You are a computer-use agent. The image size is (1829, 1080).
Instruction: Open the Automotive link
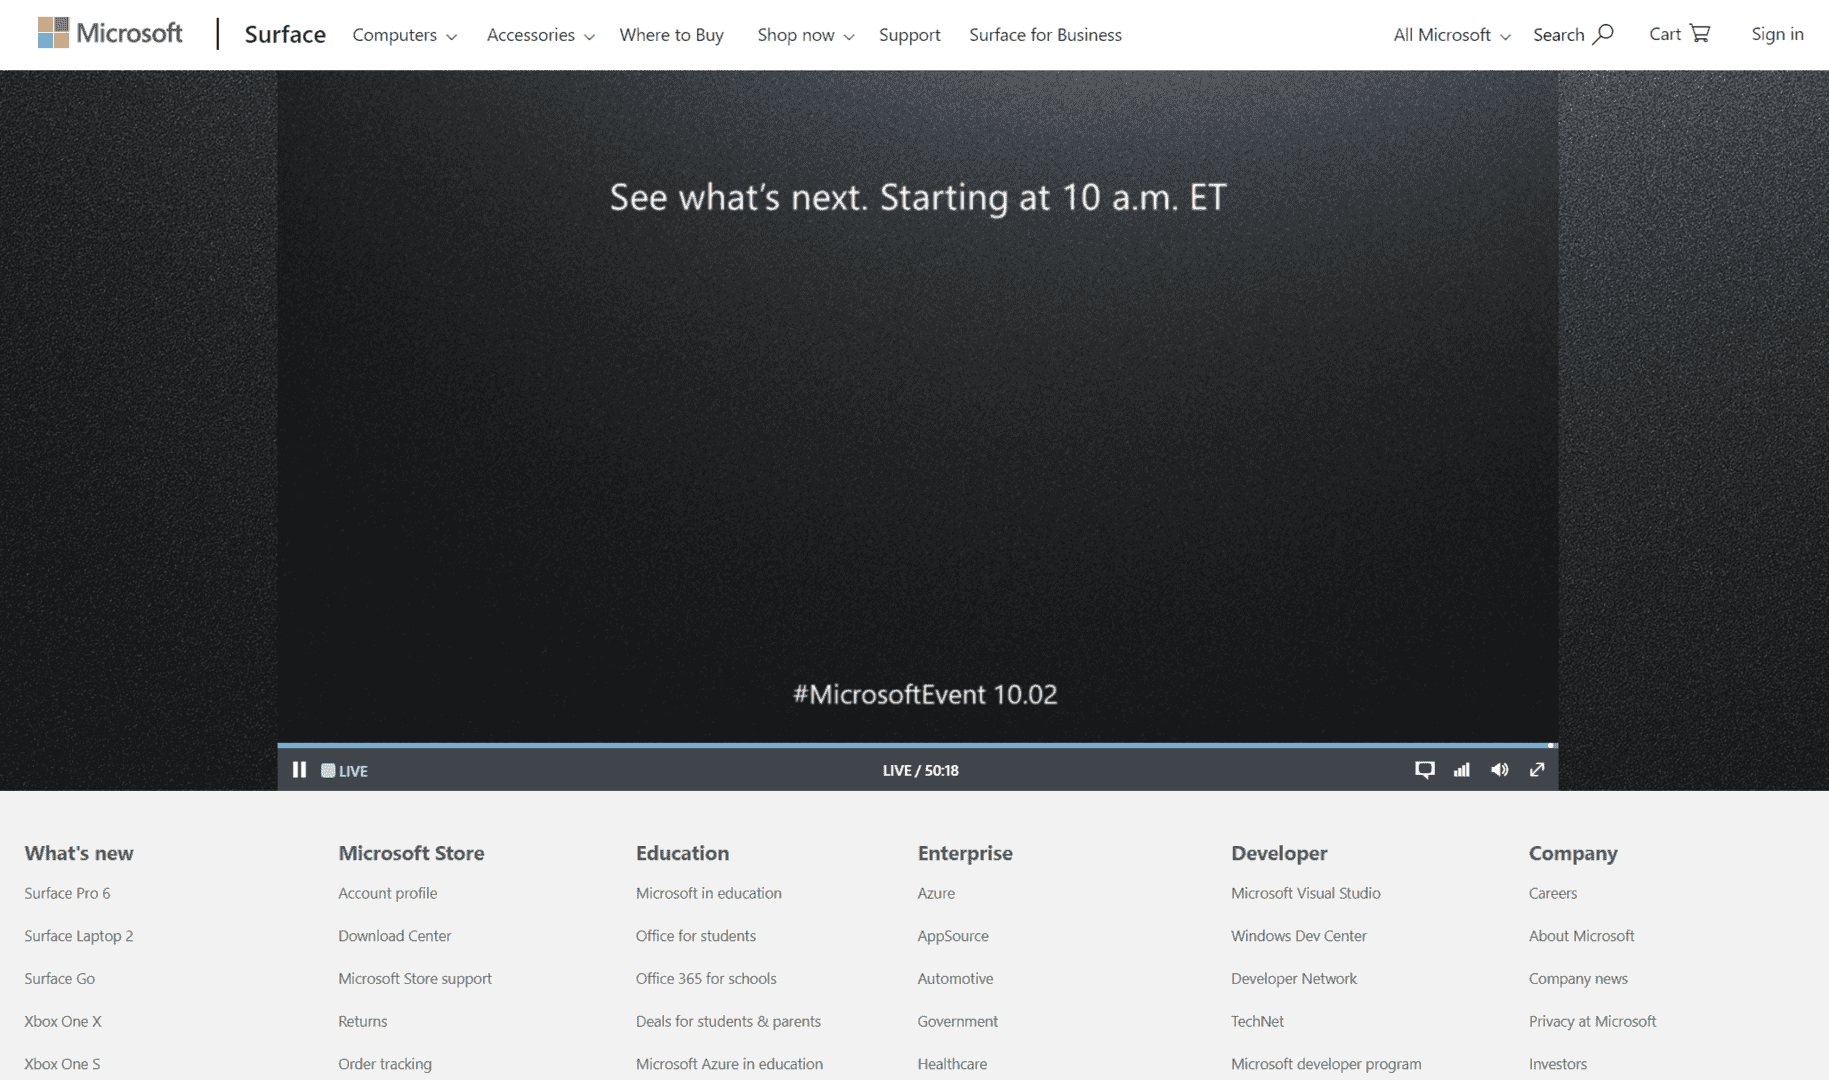tap(955, 979)
